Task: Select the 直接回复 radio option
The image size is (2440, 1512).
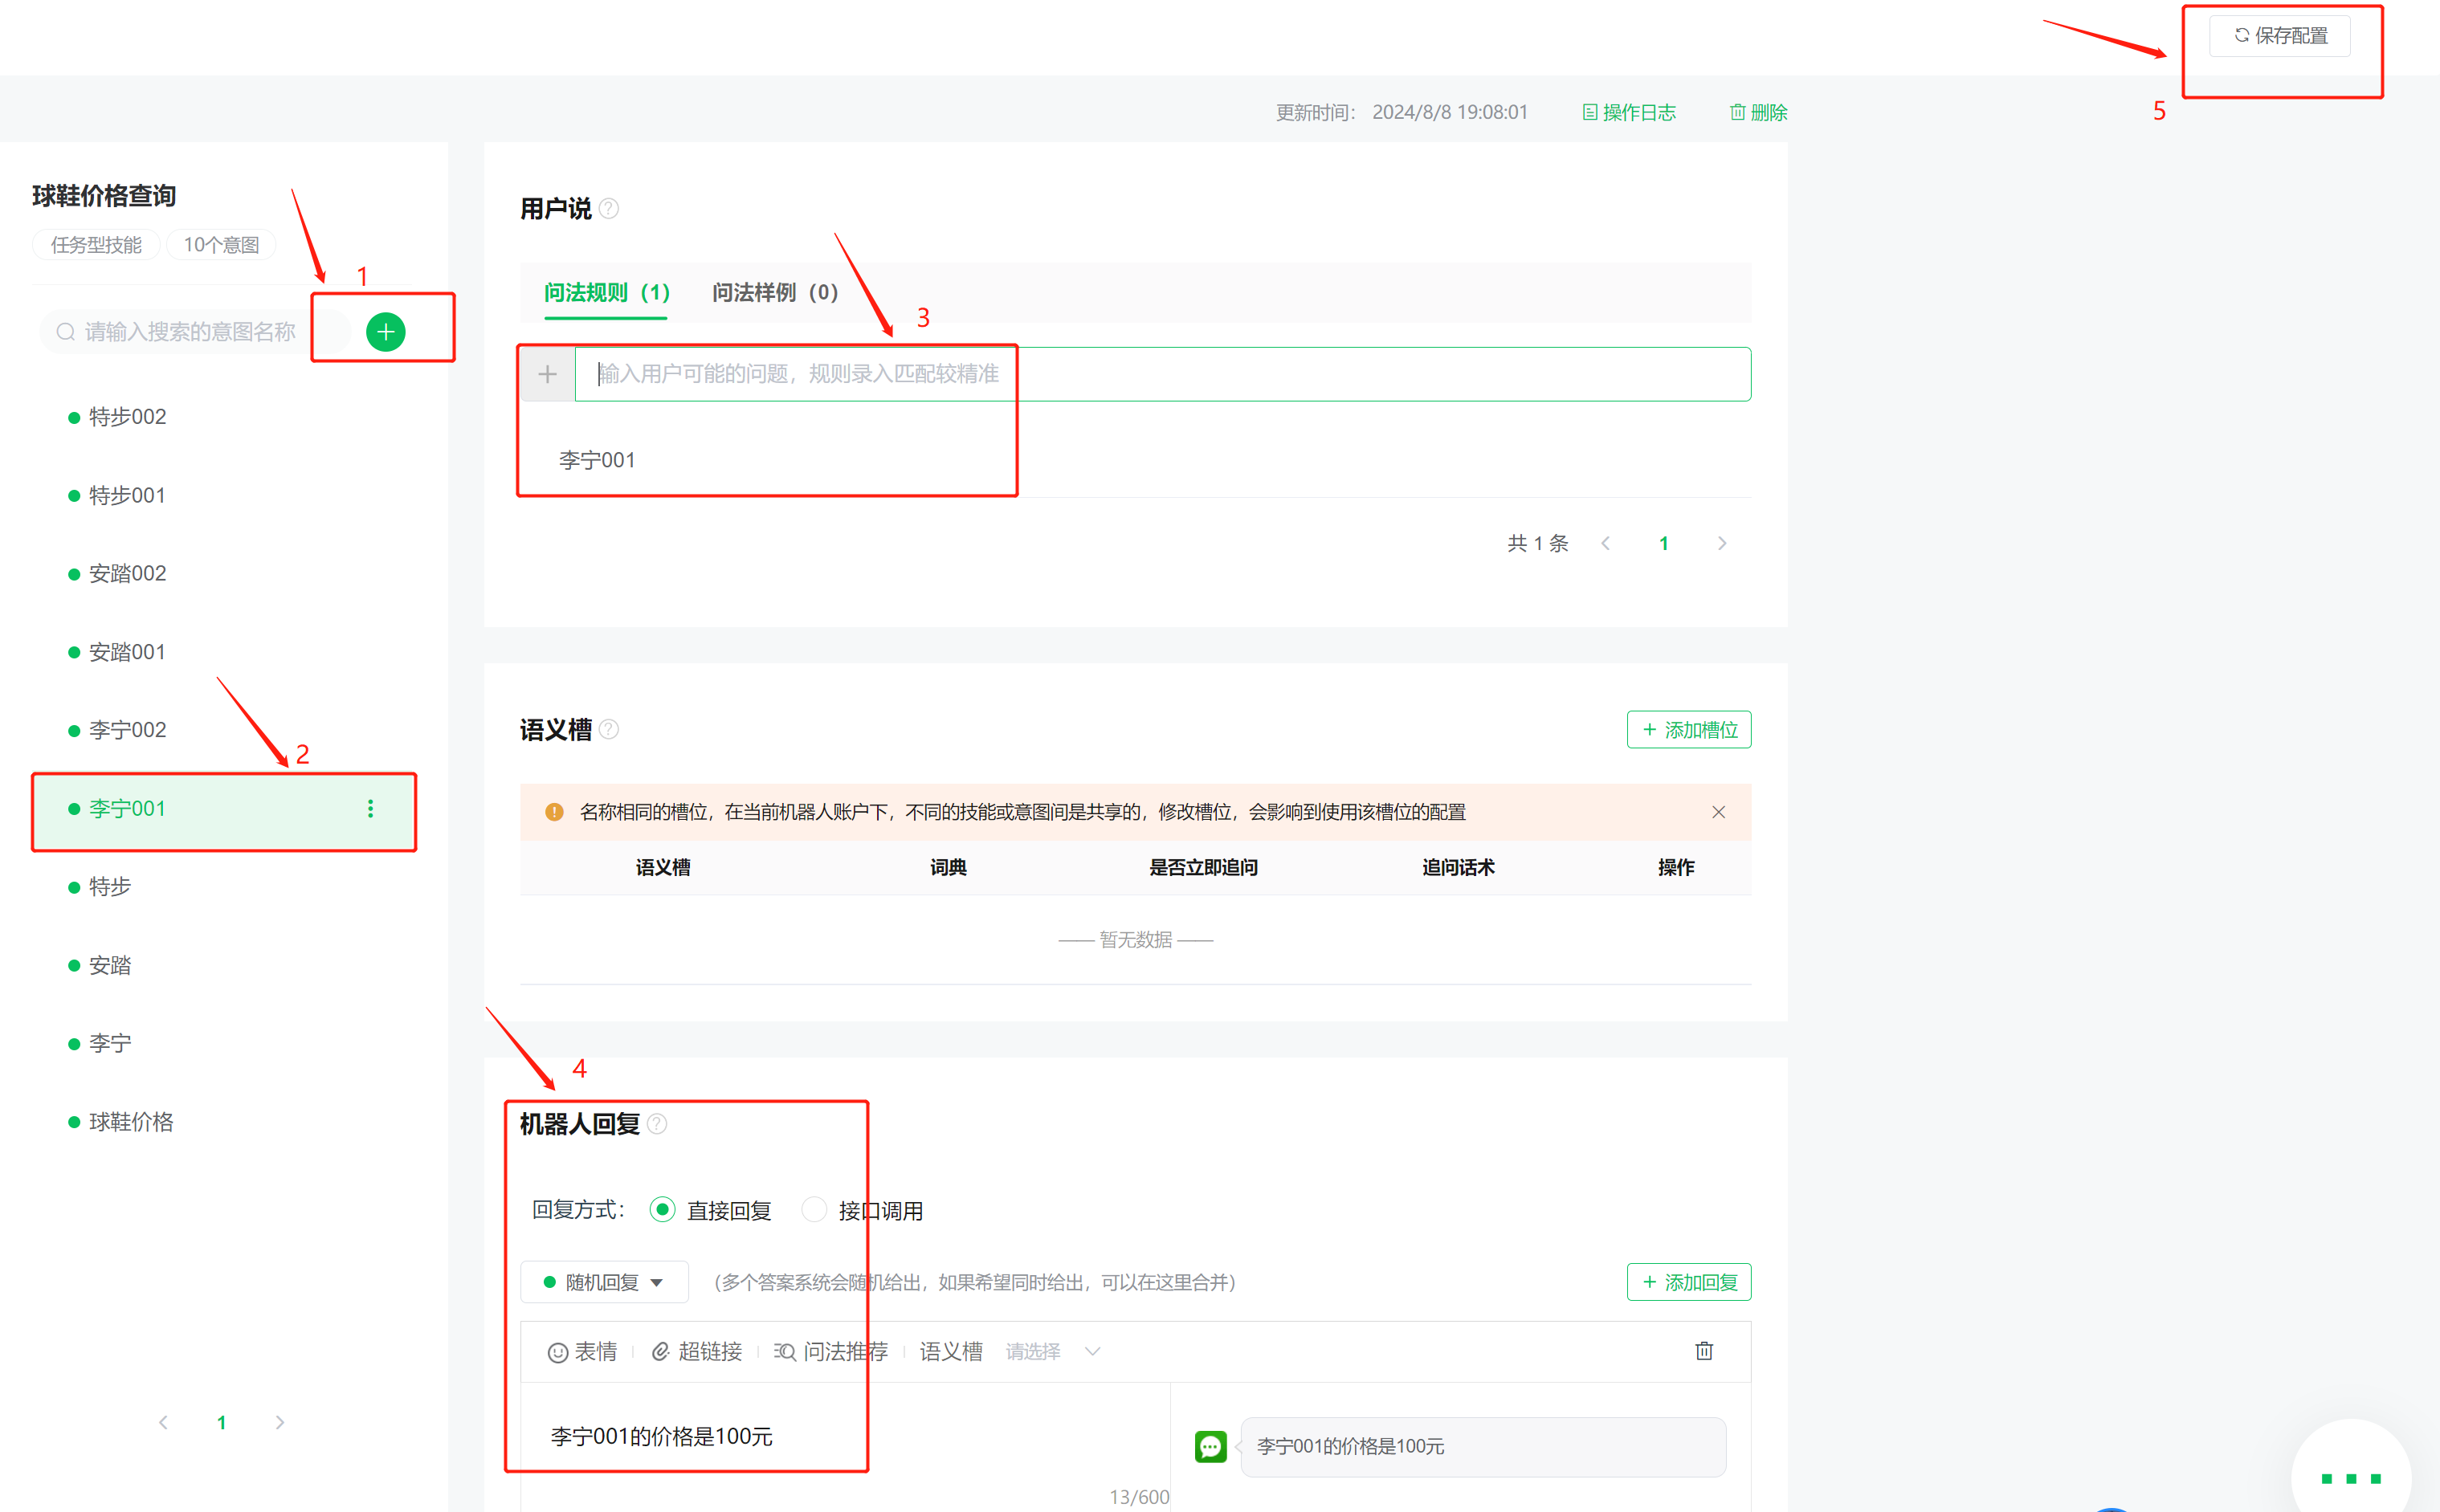Action: click(x=662, y=1210)
